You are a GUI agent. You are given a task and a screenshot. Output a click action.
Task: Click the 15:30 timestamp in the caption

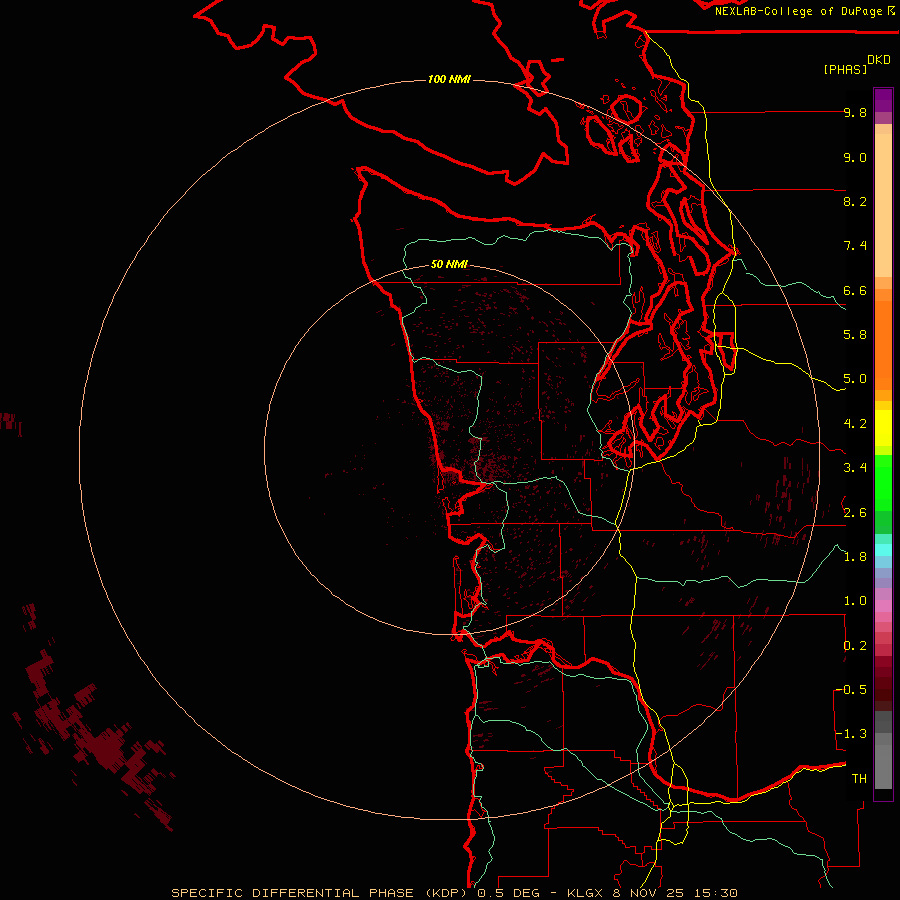point(718,893)
